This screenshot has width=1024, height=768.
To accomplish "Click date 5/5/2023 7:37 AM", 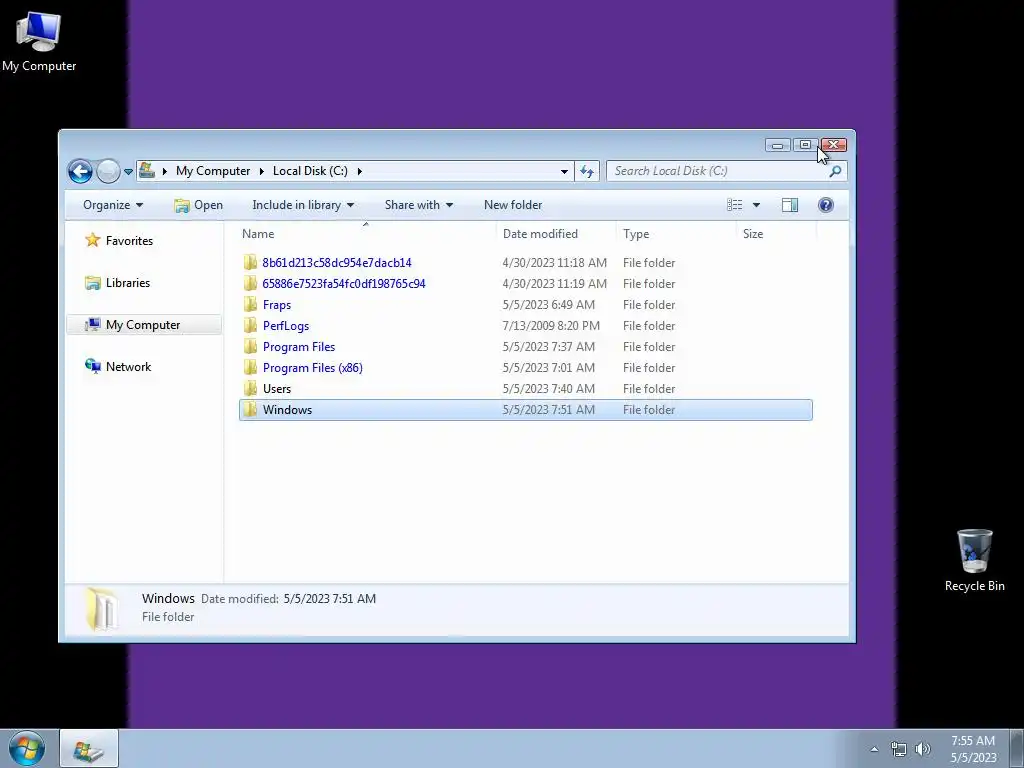I will pyautogui.click(x=549, y=347).
